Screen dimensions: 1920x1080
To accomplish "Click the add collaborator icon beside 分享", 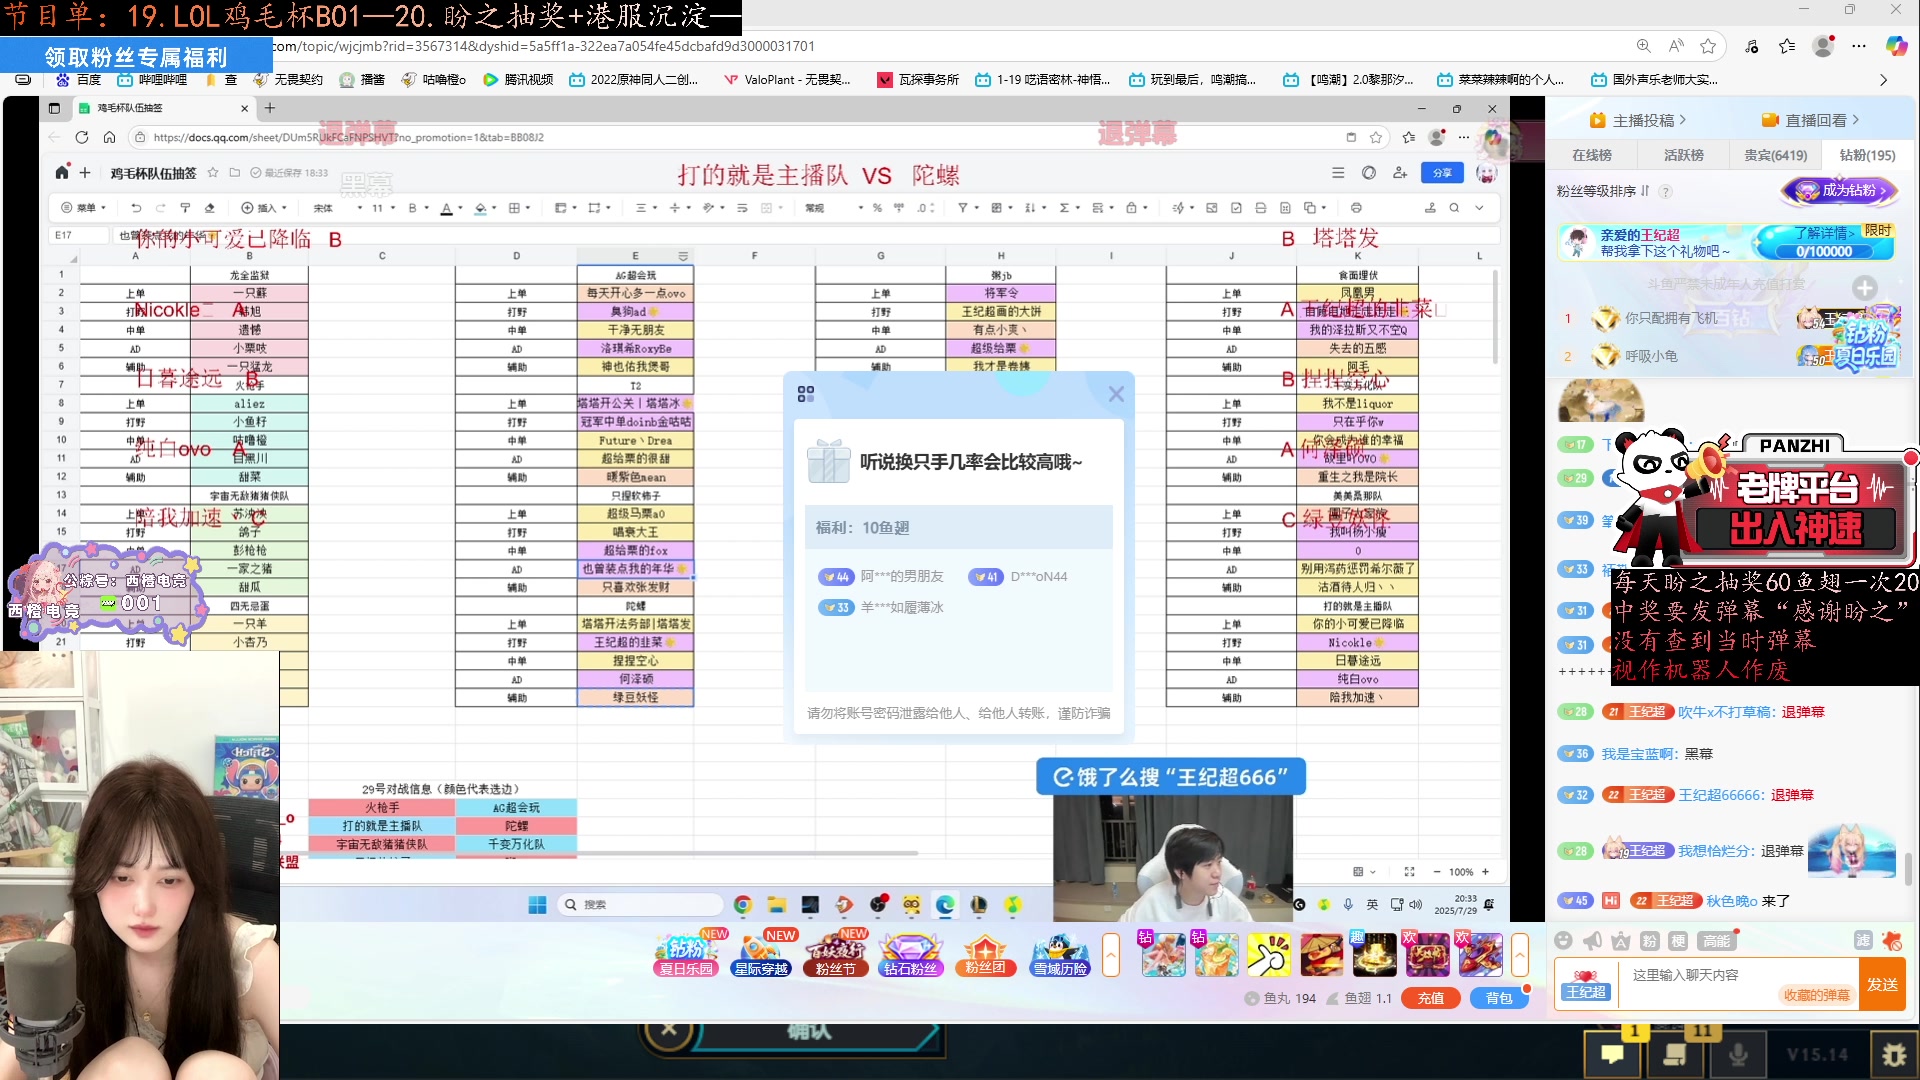I will click(1400, 172).
